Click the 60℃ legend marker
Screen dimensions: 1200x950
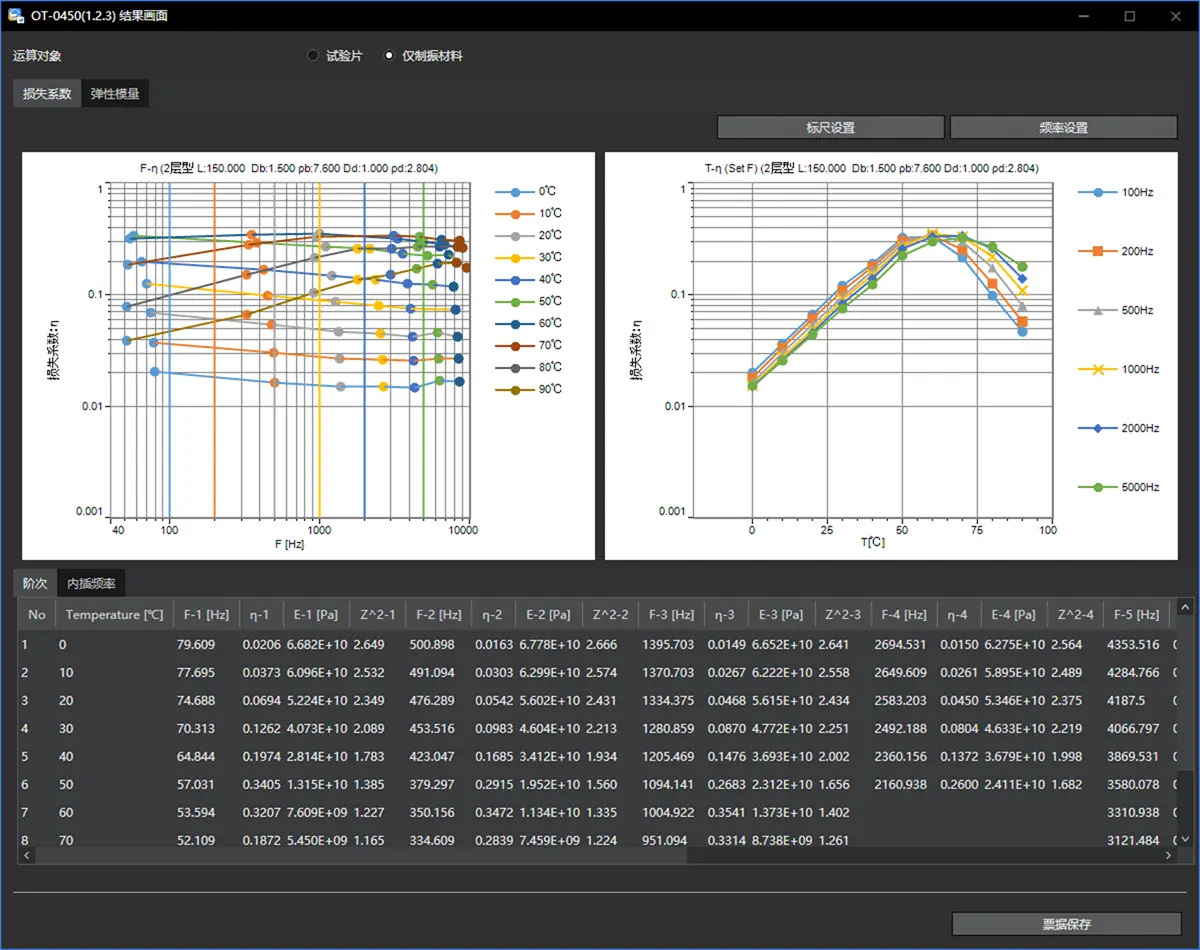(515, 323)
